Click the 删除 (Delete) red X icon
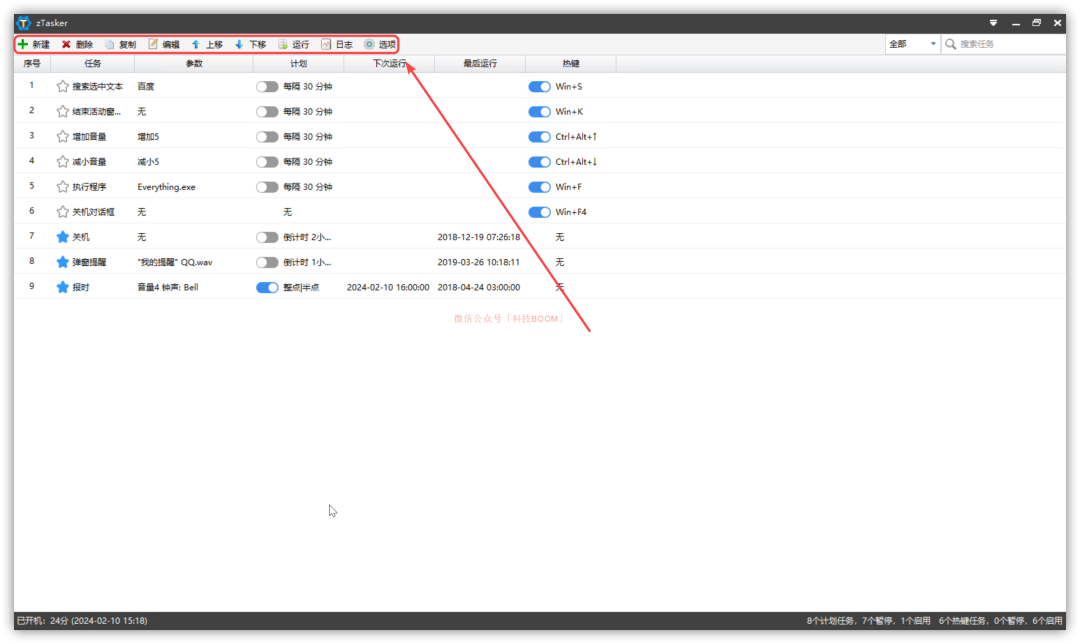Viewport: 1080px width, 644px height. point(67,44)
